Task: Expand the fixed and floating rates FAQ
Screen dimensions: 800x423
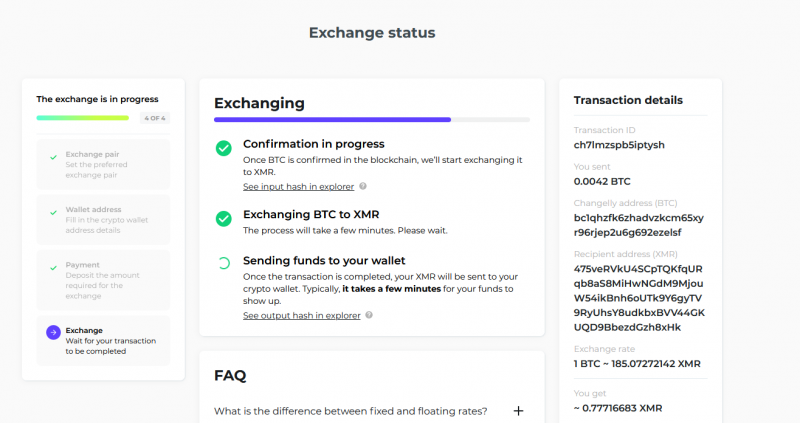Action: click(x=518, y=410)
